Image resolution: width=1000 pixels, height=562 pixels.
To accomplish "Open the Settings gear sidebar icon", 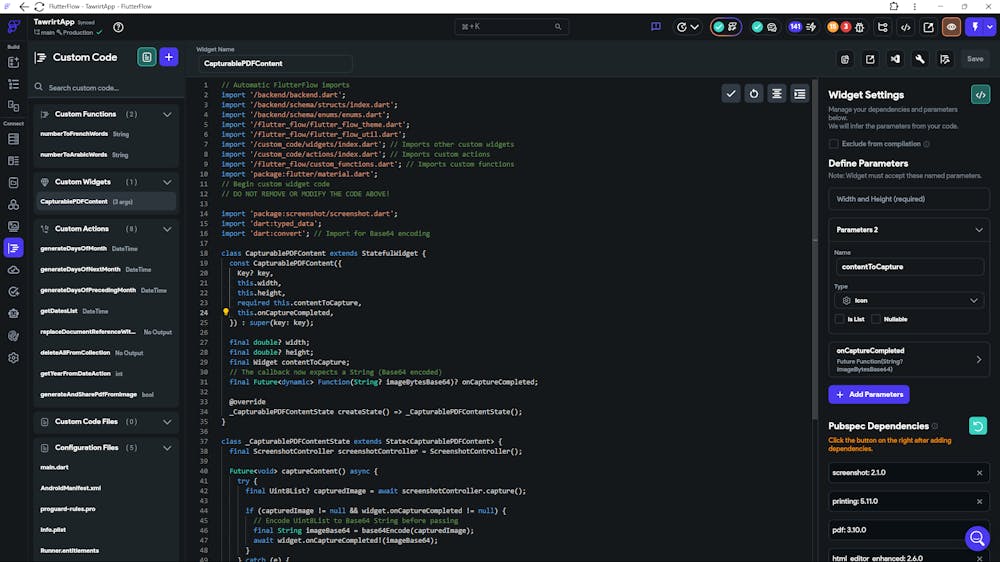I will point(13,358).
